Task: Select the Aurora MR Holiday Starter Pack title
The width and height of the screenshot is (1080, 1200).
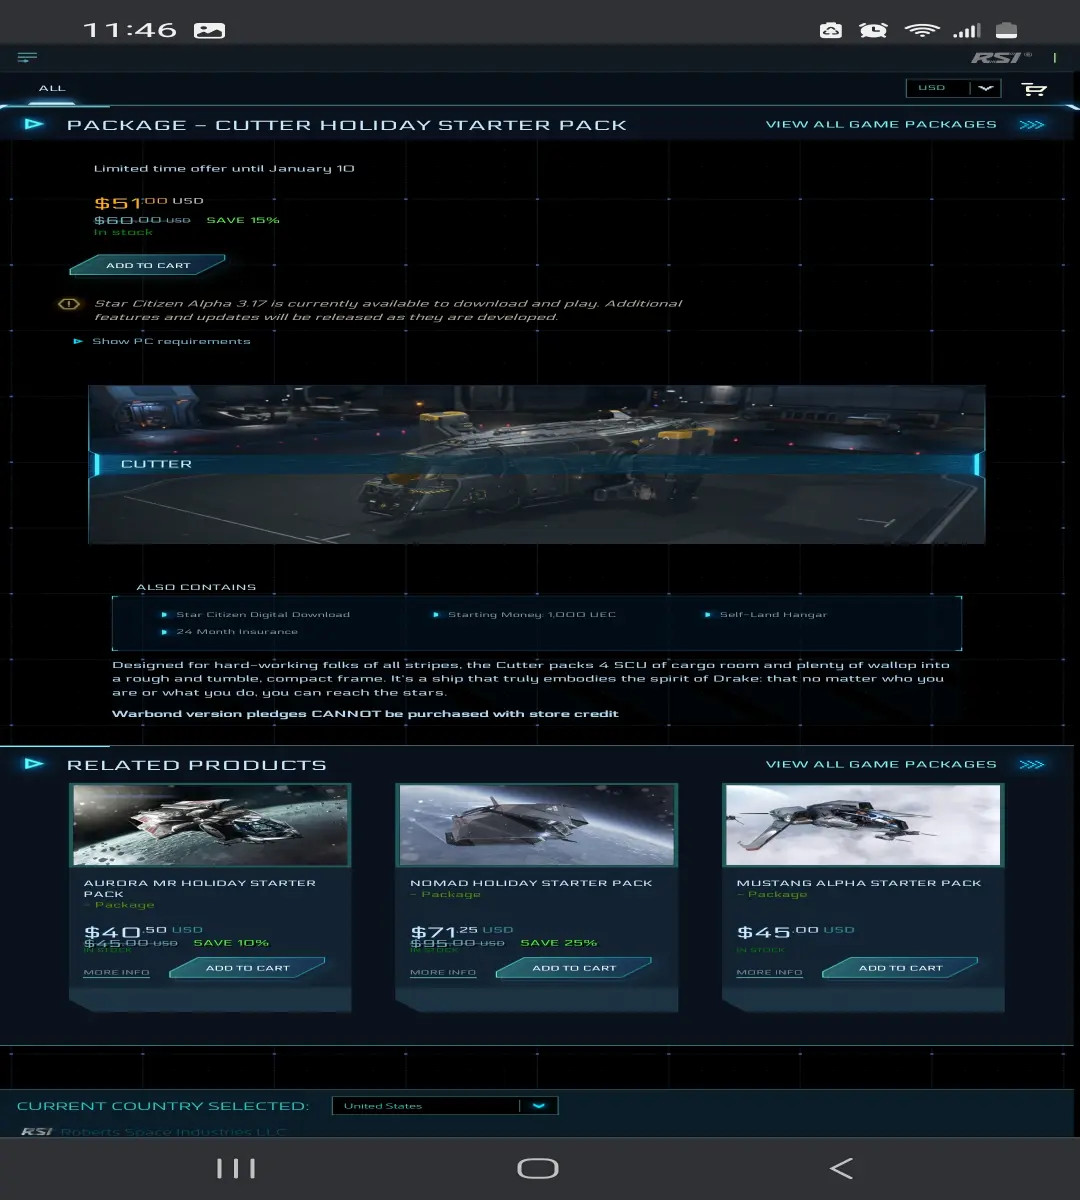Action: (200, 888)
